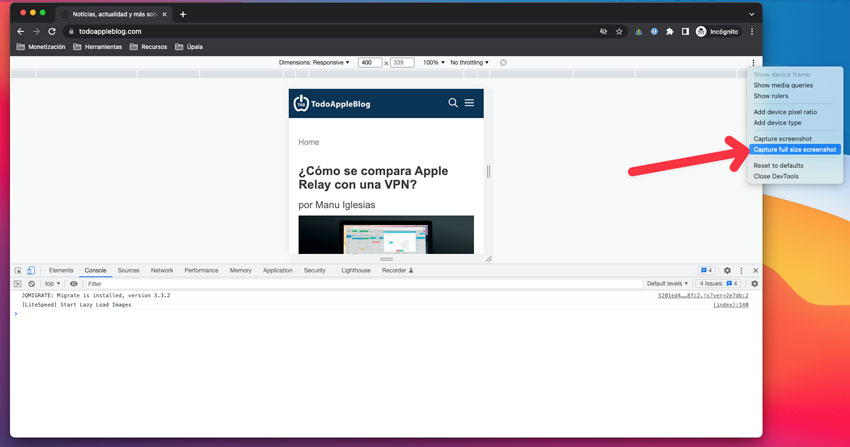Click the lock icon beside todoappleblog.com

point(71,31)
